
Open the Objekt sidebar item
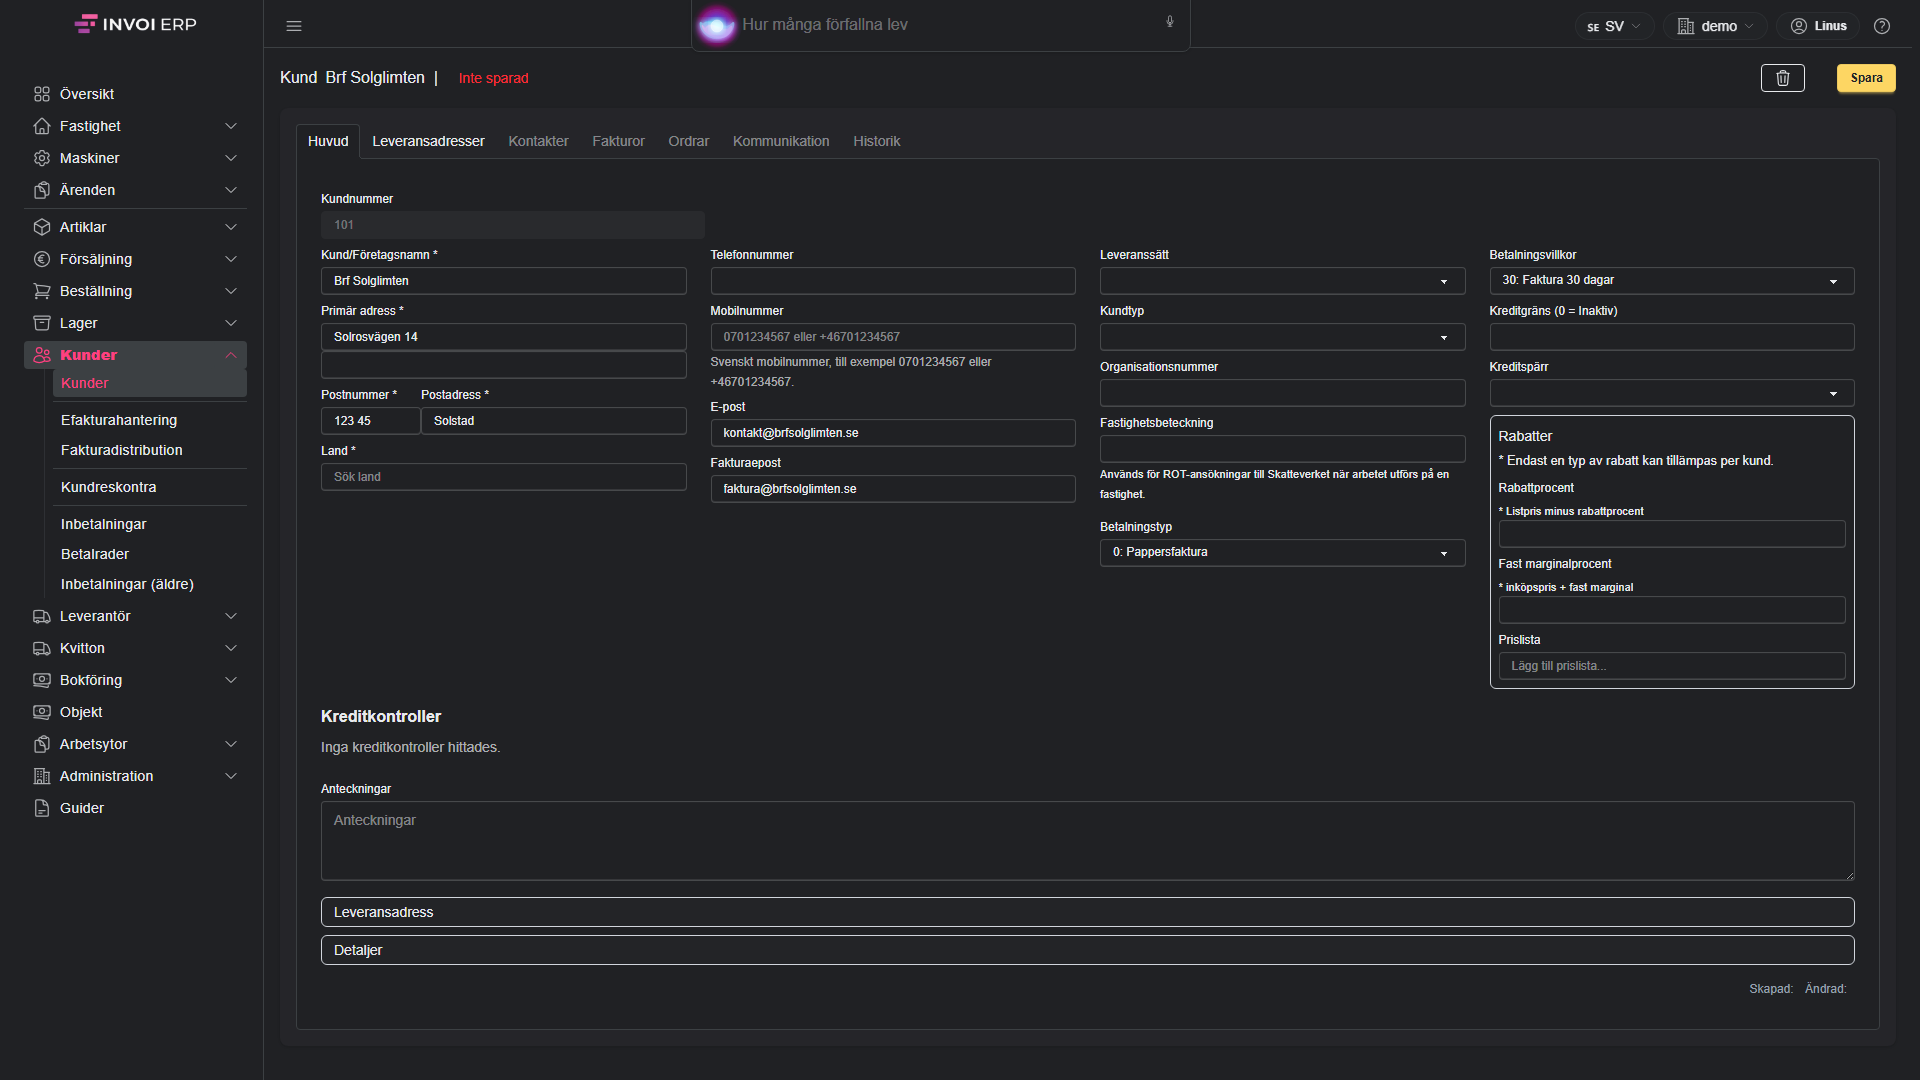(81, 712)
